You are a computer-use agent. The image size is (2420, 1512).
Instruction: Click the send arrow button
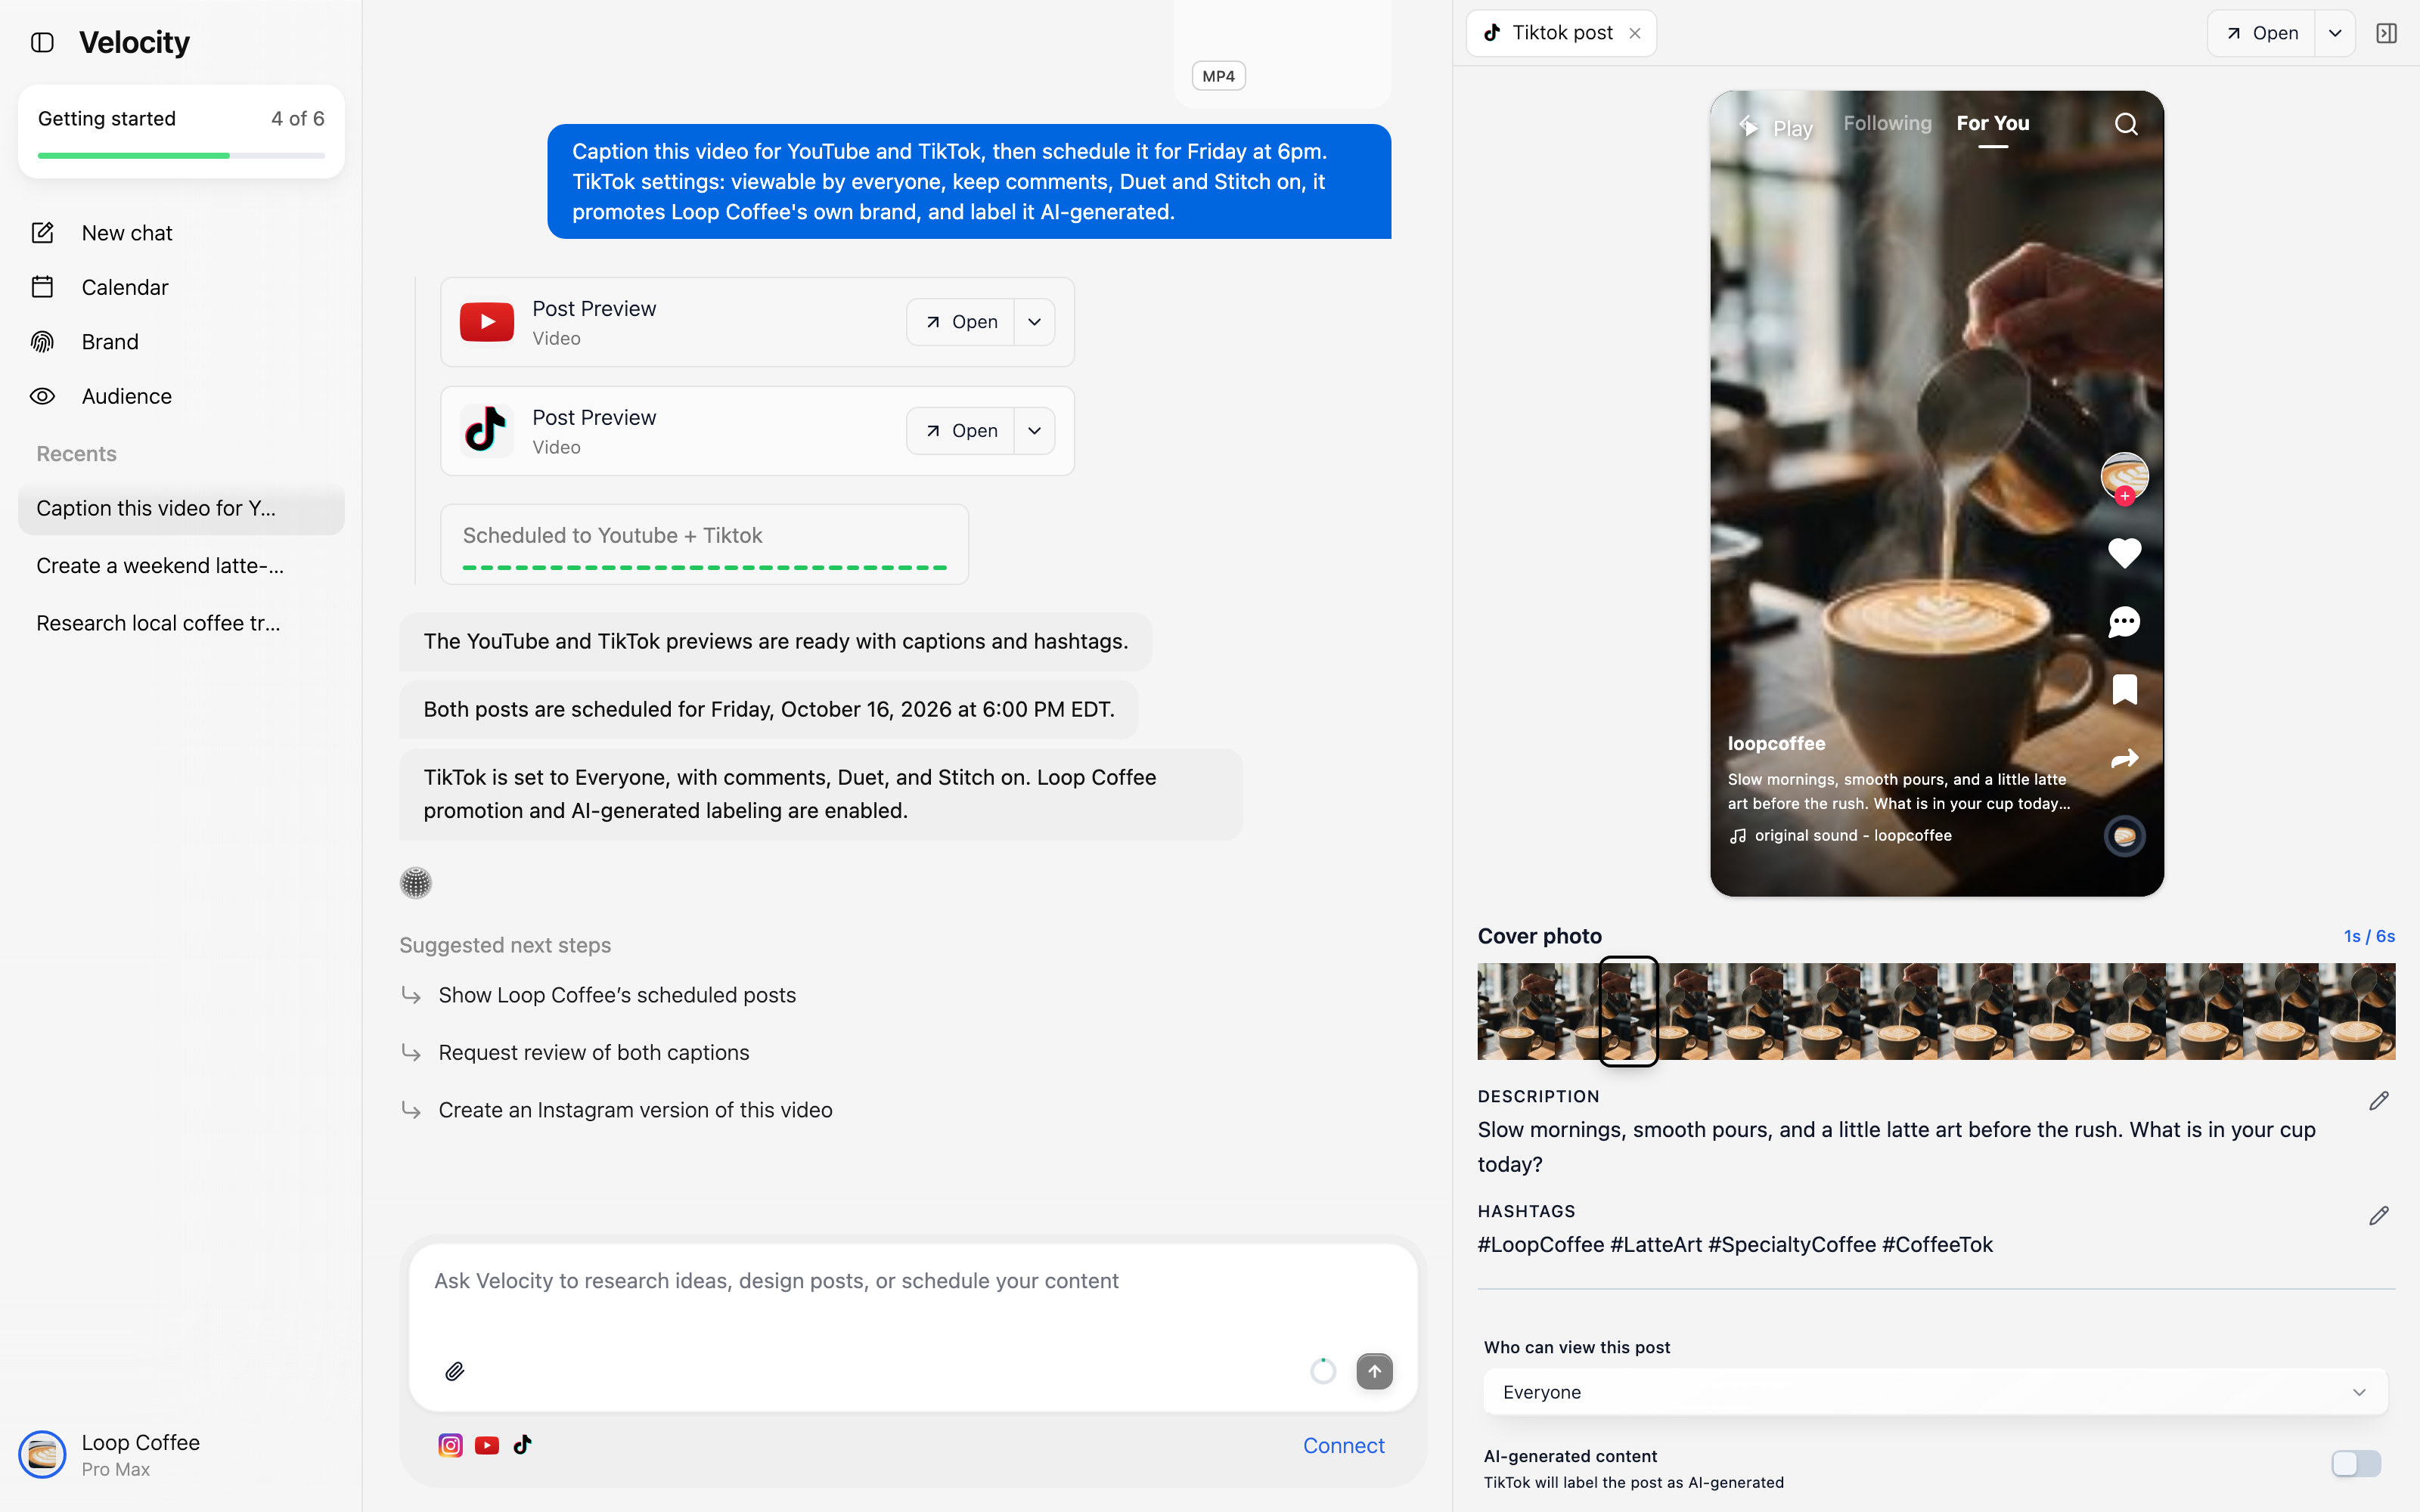click(x=1374, y=1371)
